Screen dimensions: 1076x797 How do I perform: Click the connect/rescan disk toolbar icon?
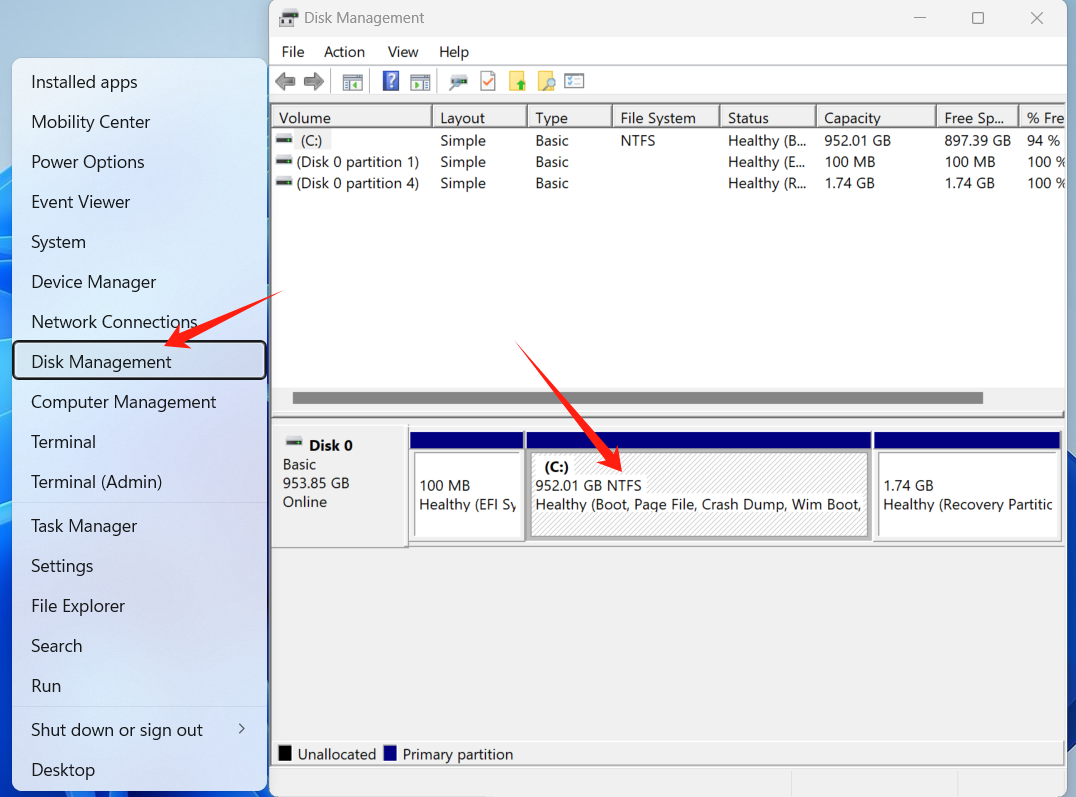coord(459,81)
